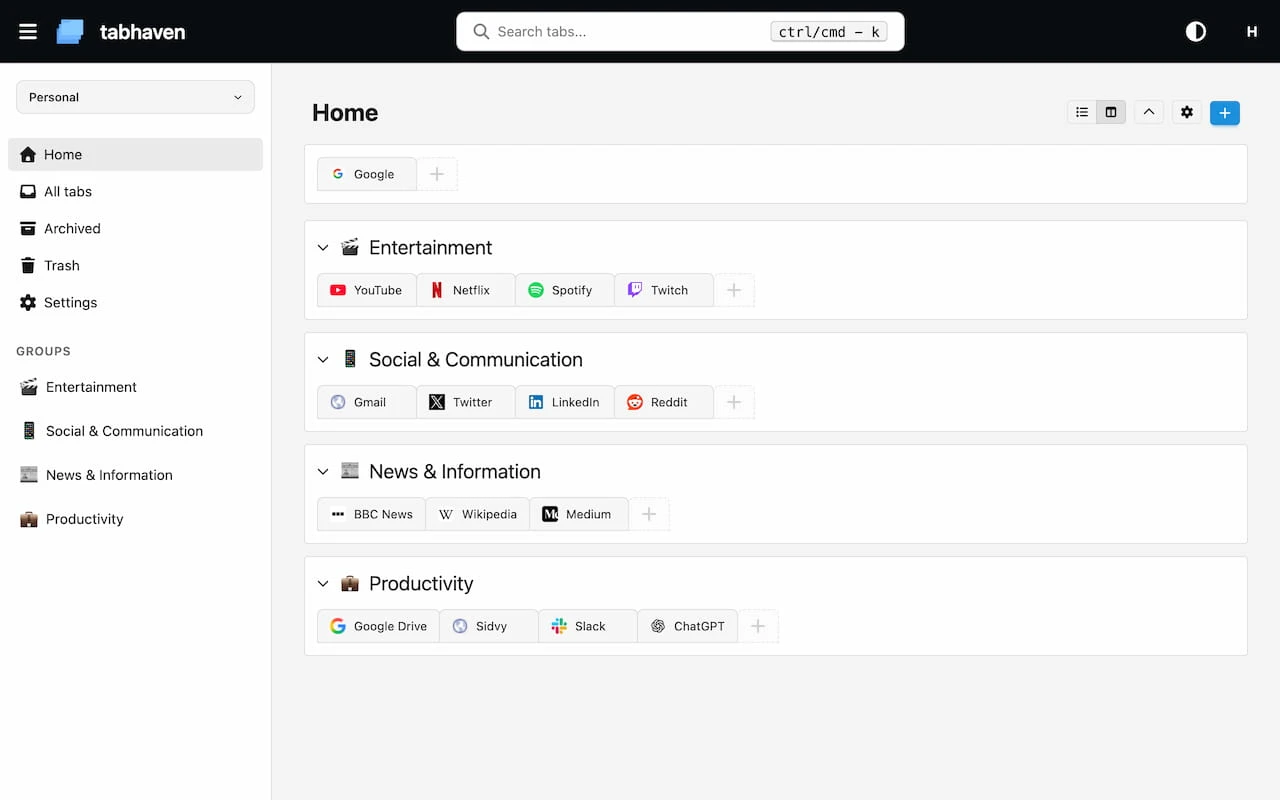The height and width of the screenshot is (800, 1280).
Task: Open the Reddit tab in Social & Communication
Action: point(662,402)
